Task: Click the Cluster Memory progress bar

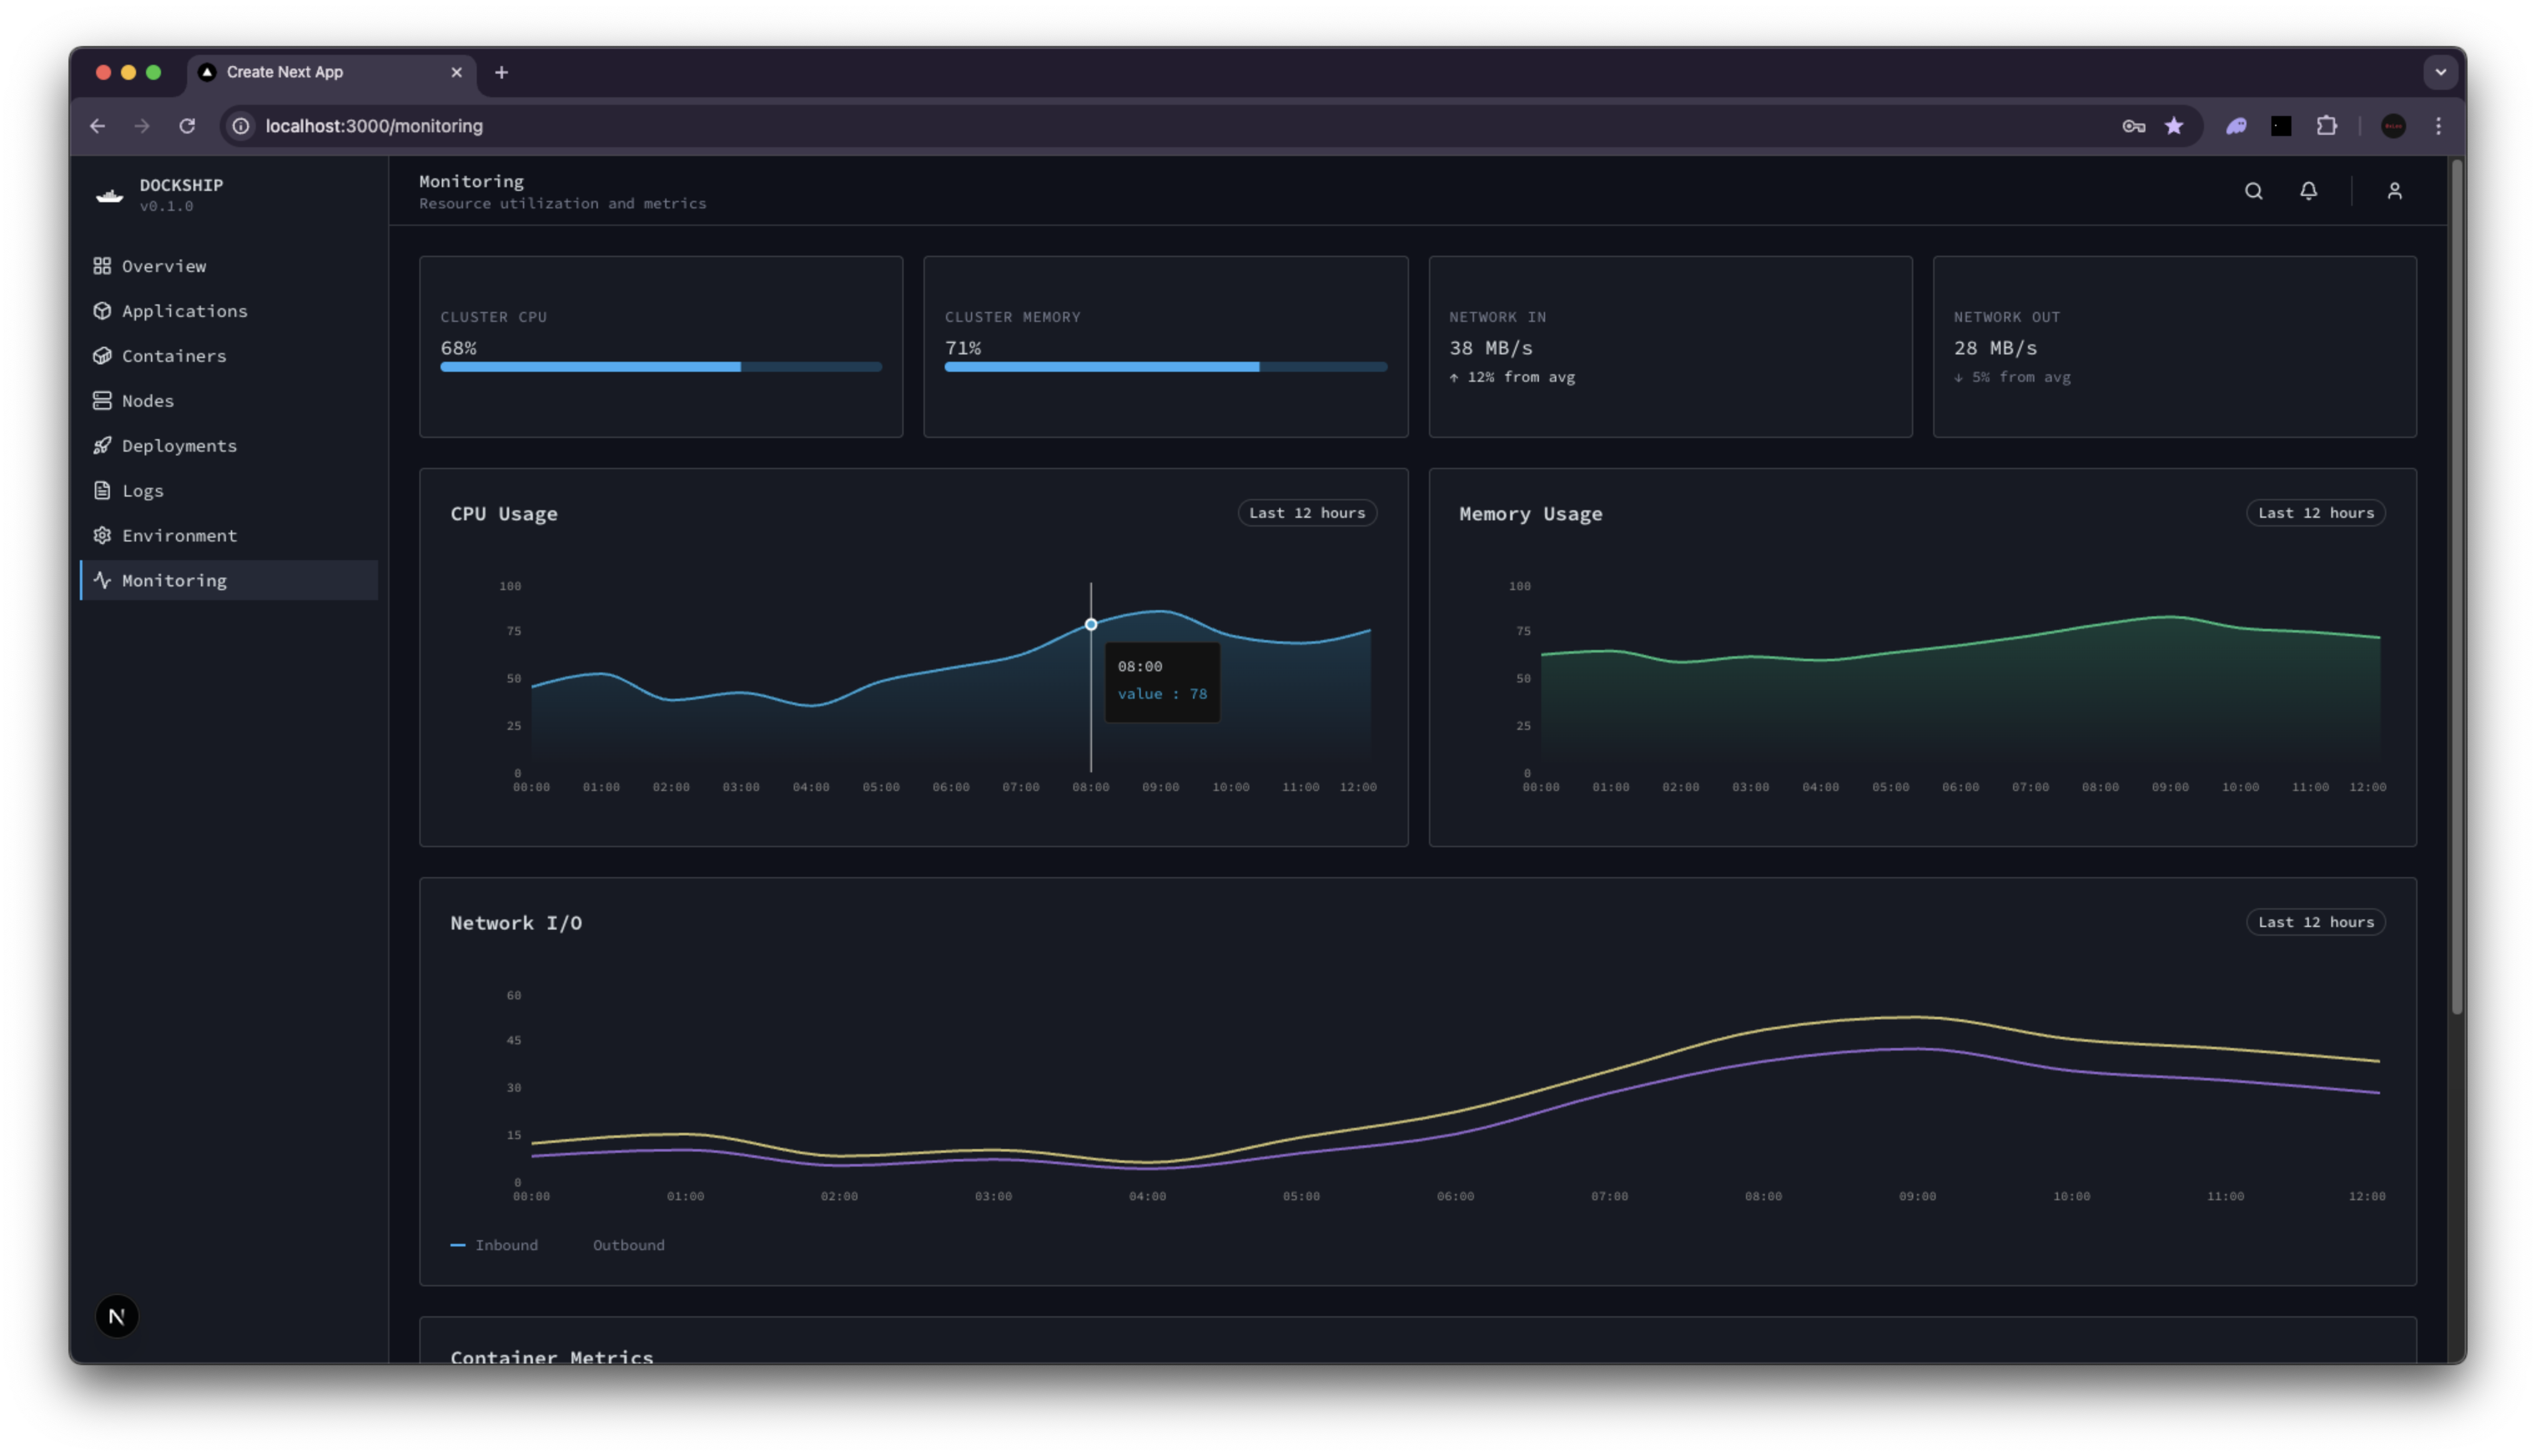Action: [1165, 367]
